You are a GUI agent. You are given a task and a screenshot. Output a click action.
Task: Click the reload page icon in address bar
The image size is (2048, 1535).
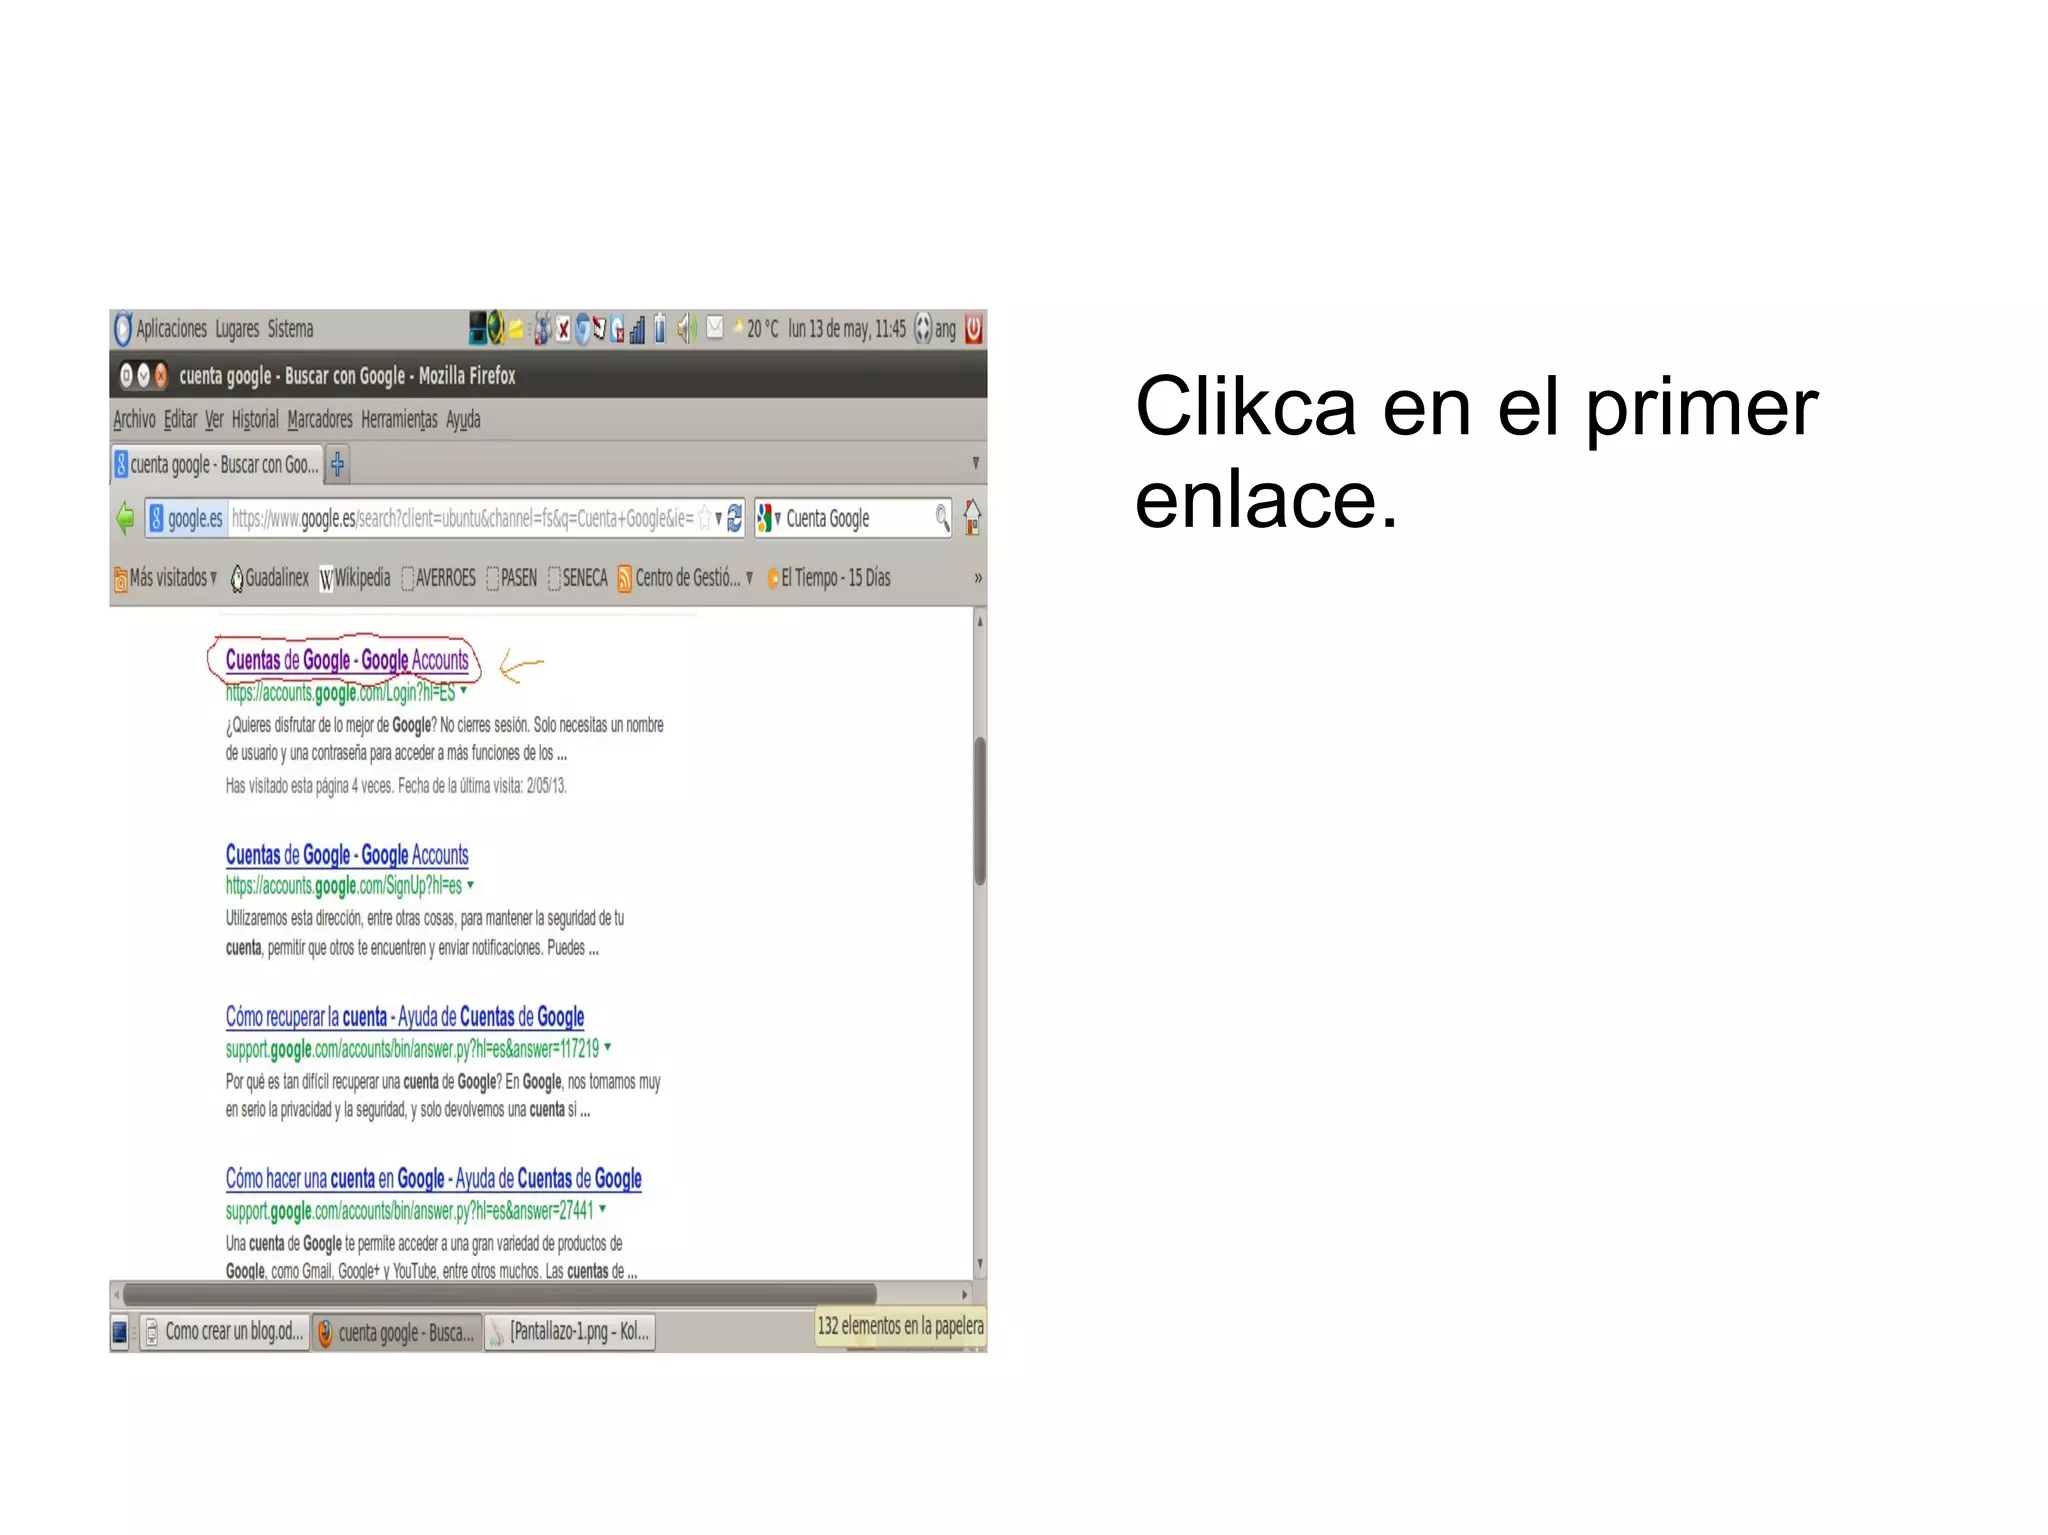pos(734,518)
